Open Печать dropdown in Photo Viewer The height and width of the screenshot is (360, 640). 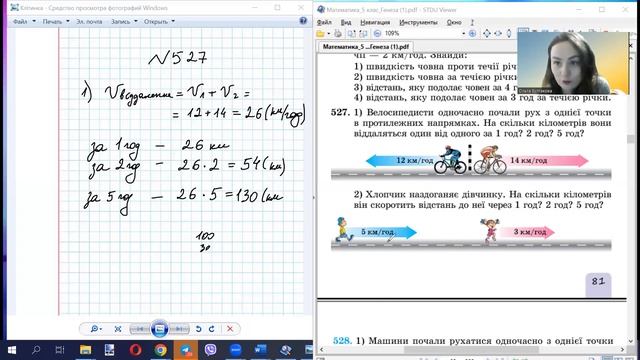coord(56,21)
